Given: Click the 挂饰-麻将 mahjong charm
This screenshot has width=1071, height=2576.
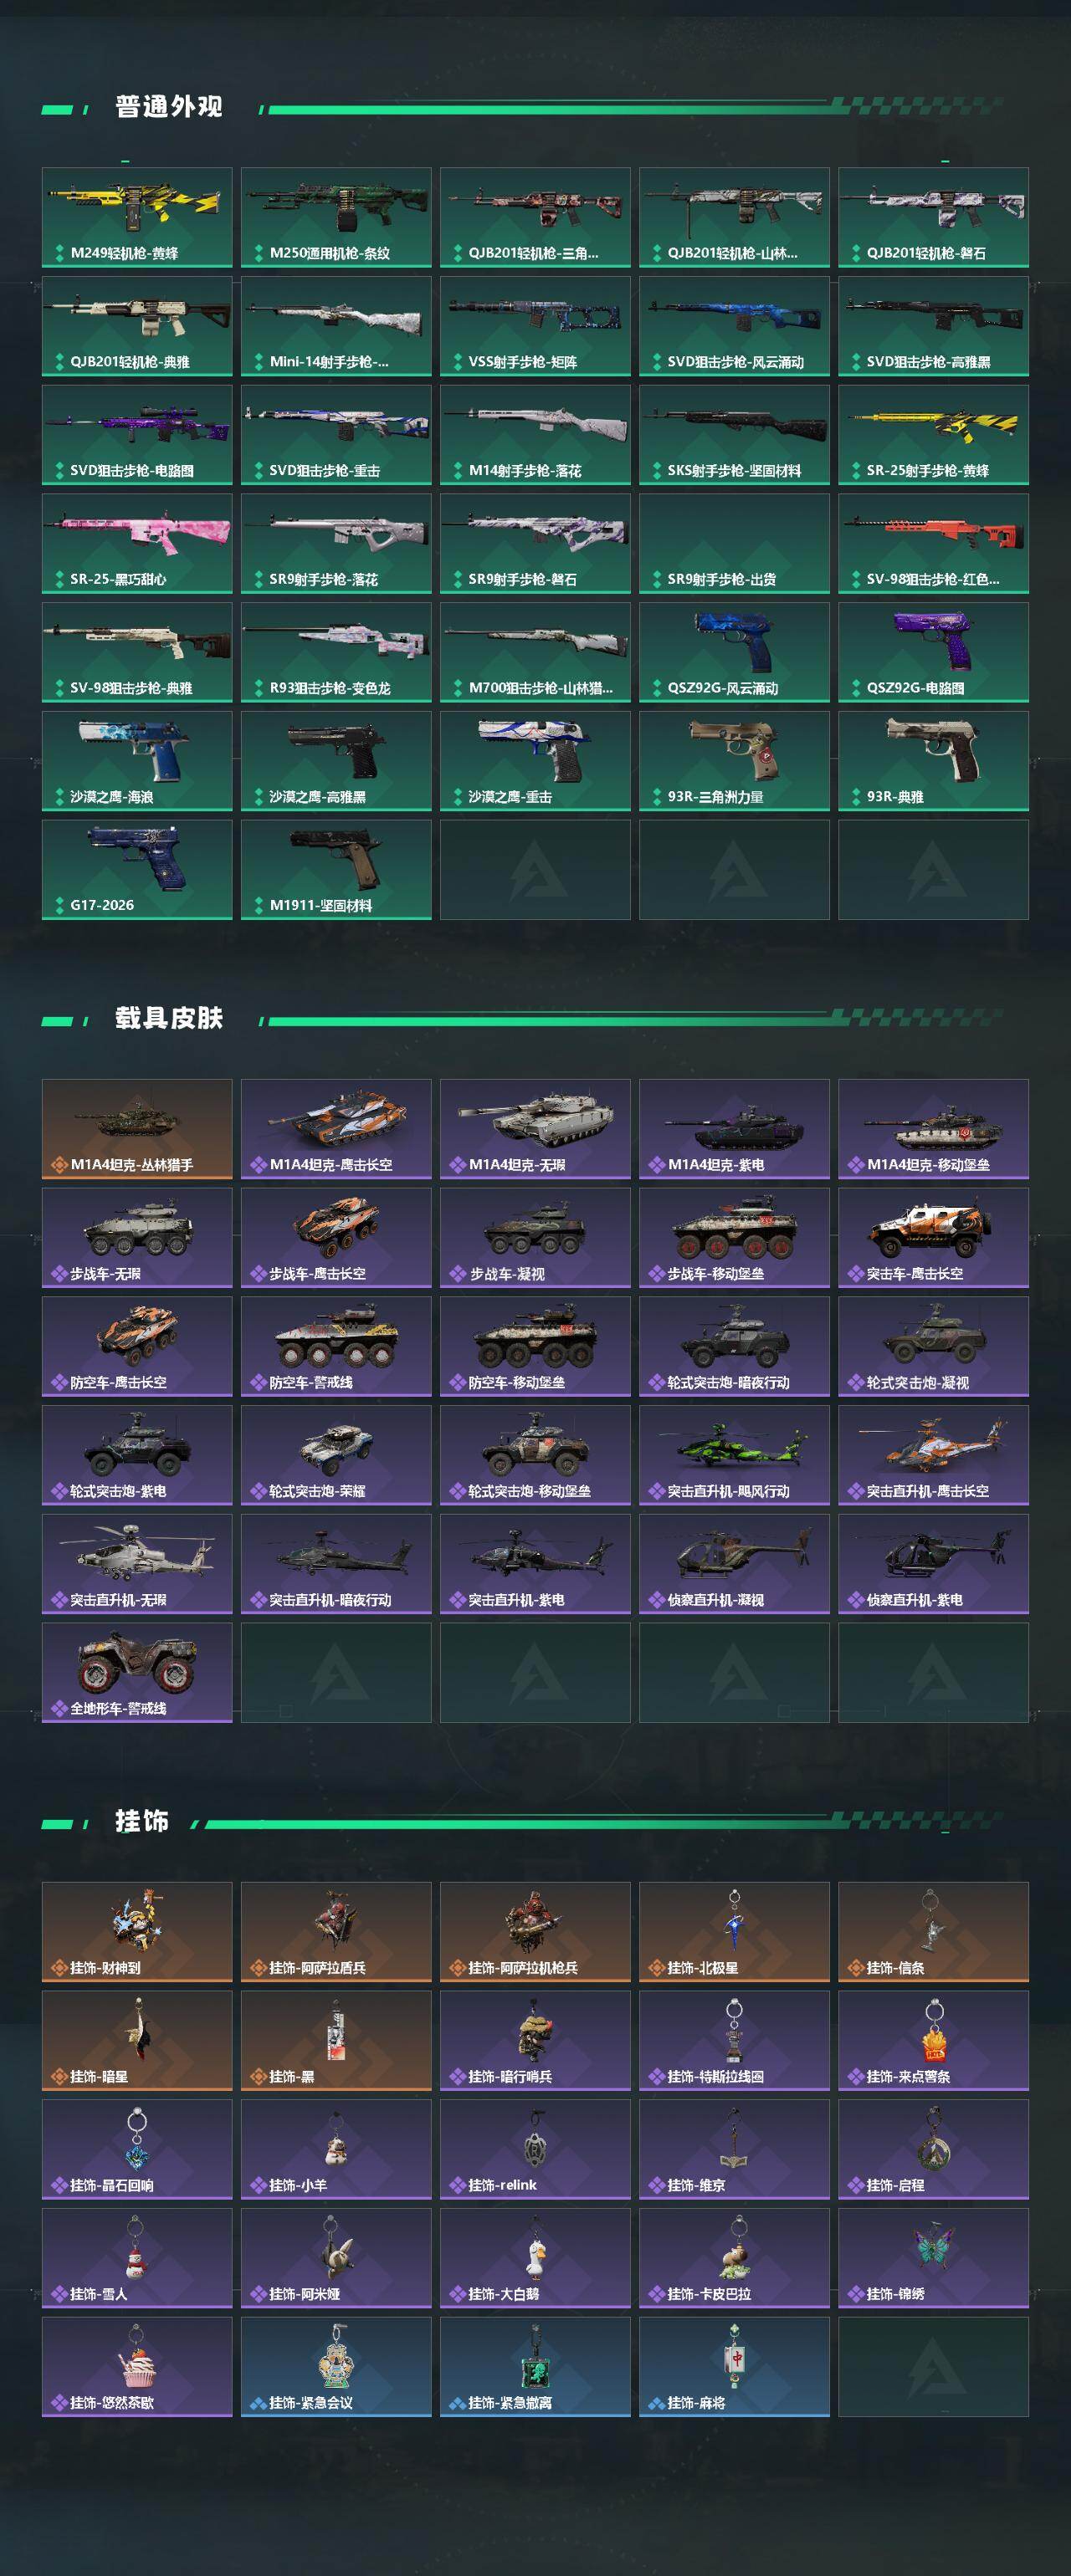Looking at the screenshot, I should 734,2367.
